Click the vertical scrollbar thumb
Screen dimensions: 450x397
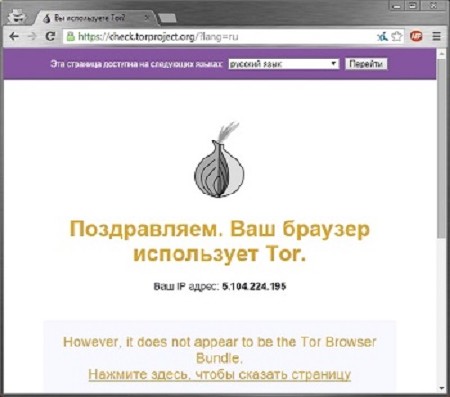[442, 149]
